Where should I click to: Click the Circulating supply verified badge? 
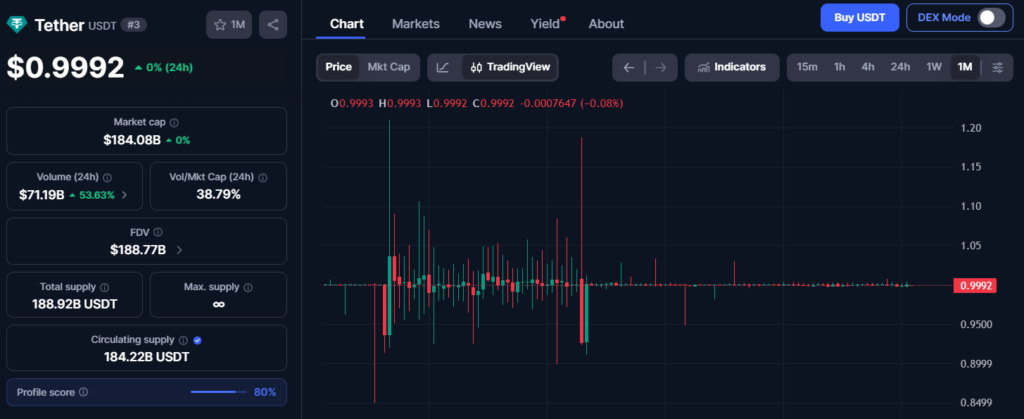197,340
